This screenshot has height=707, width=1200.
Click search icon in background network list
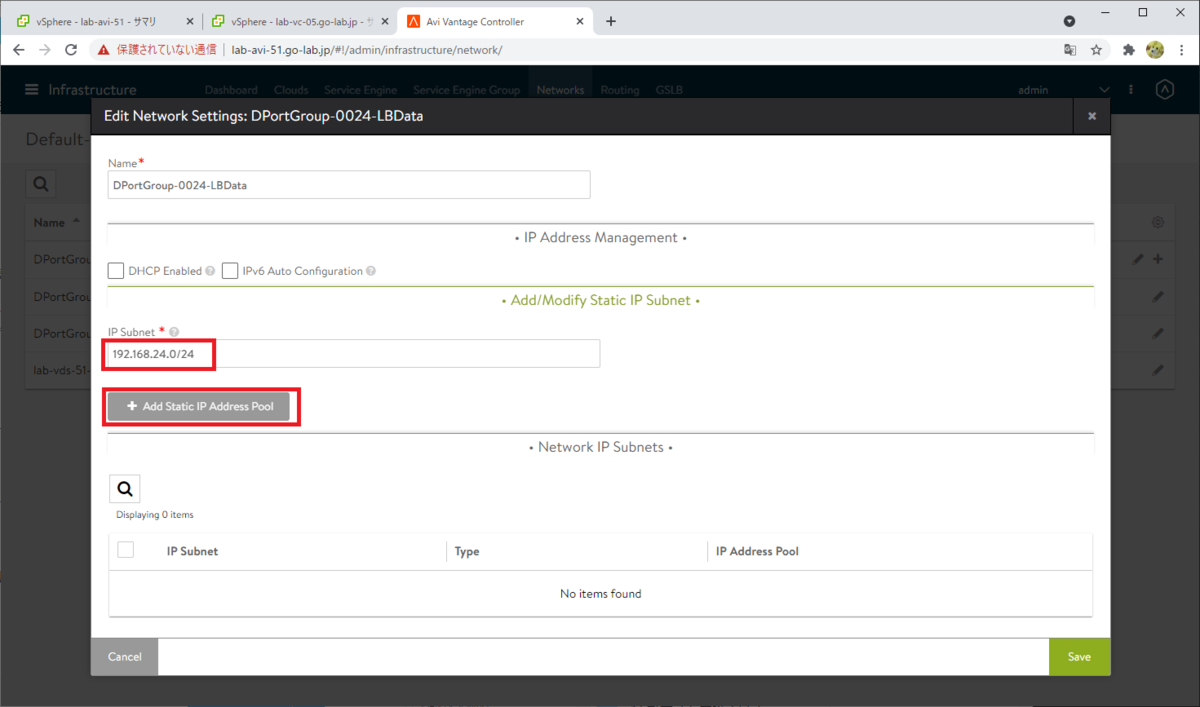(40, 184)
